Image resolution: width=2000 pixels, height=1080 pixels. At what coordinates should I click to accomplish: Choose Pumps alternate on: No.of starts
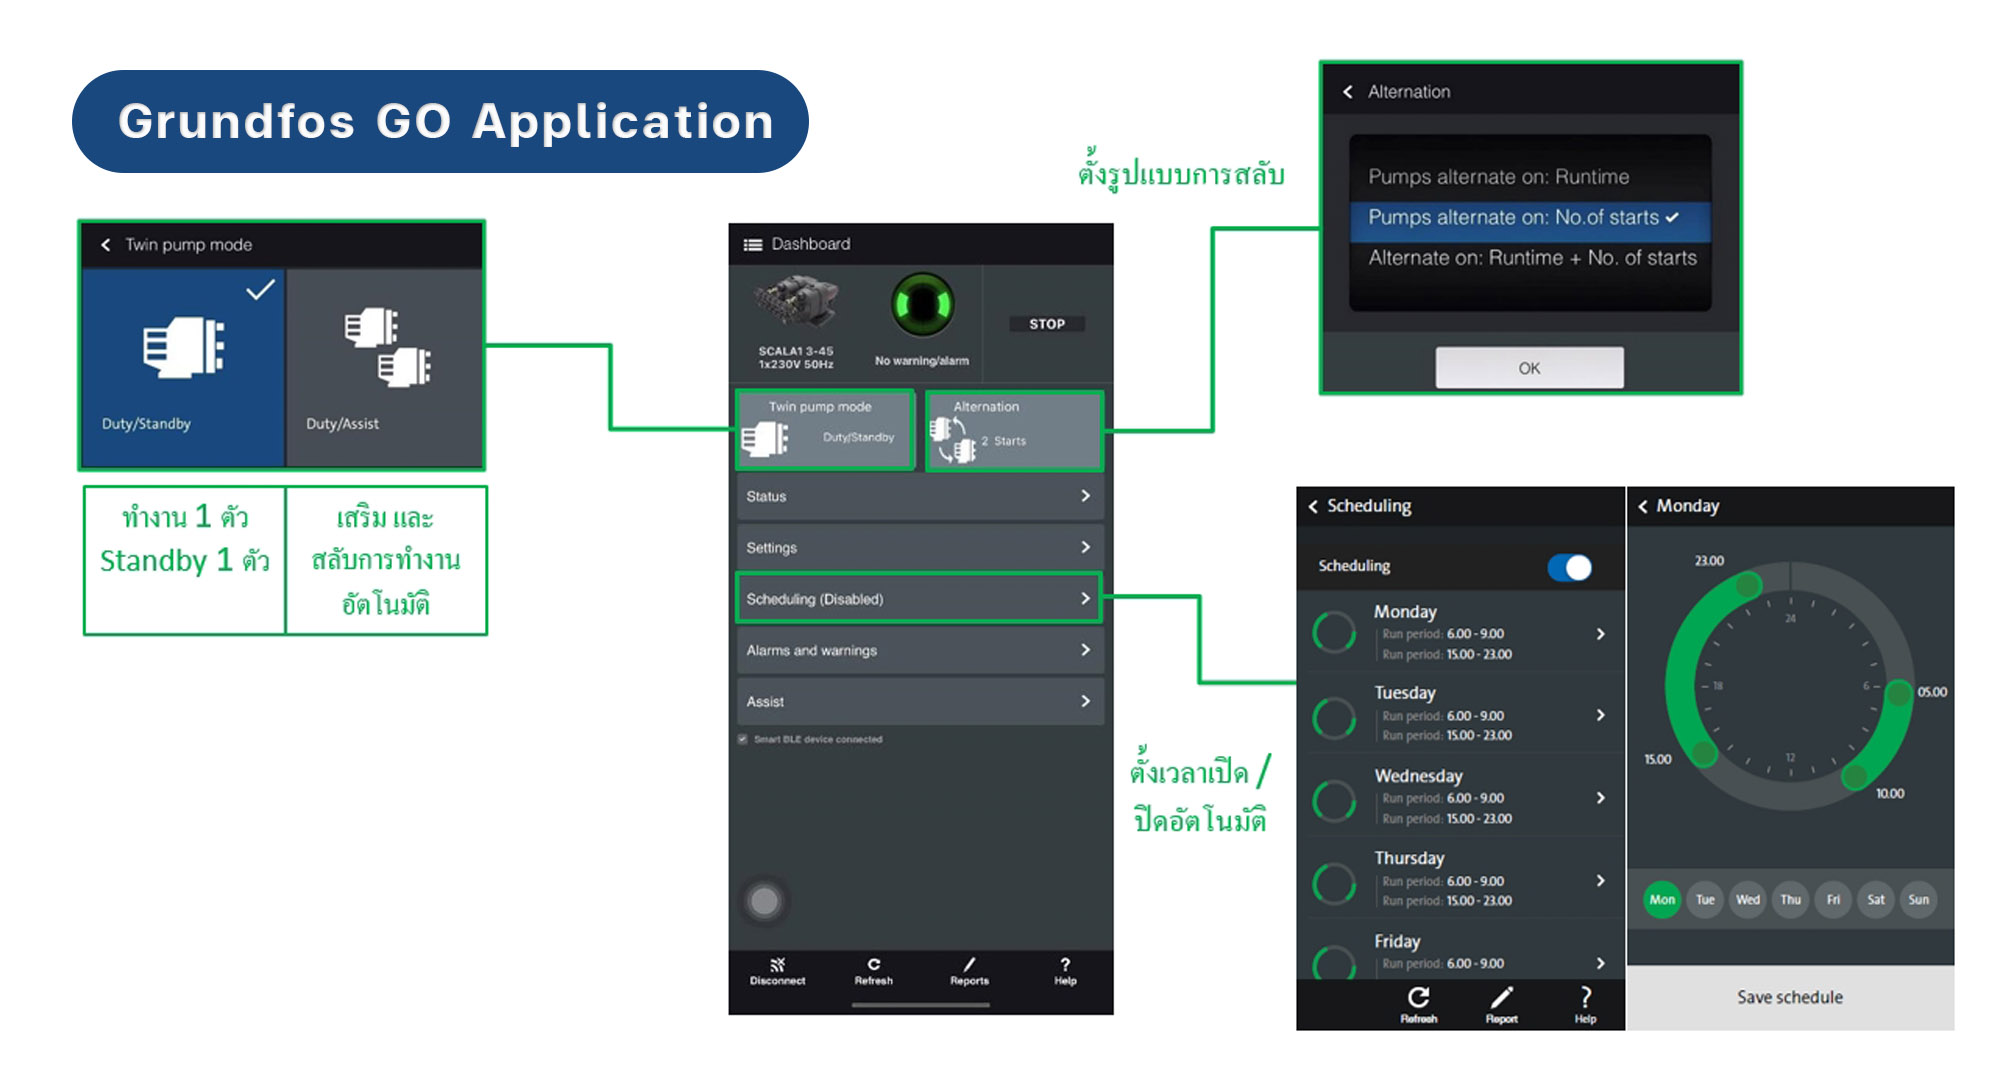pyautogui.click(x=1530, y=217)
